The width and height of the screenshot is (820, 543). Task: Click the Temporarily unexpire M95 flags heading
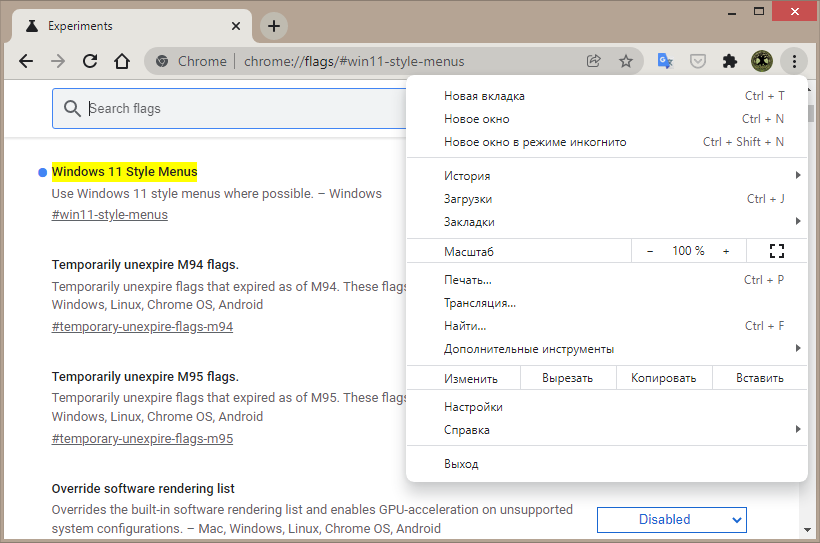coord(145,377)
